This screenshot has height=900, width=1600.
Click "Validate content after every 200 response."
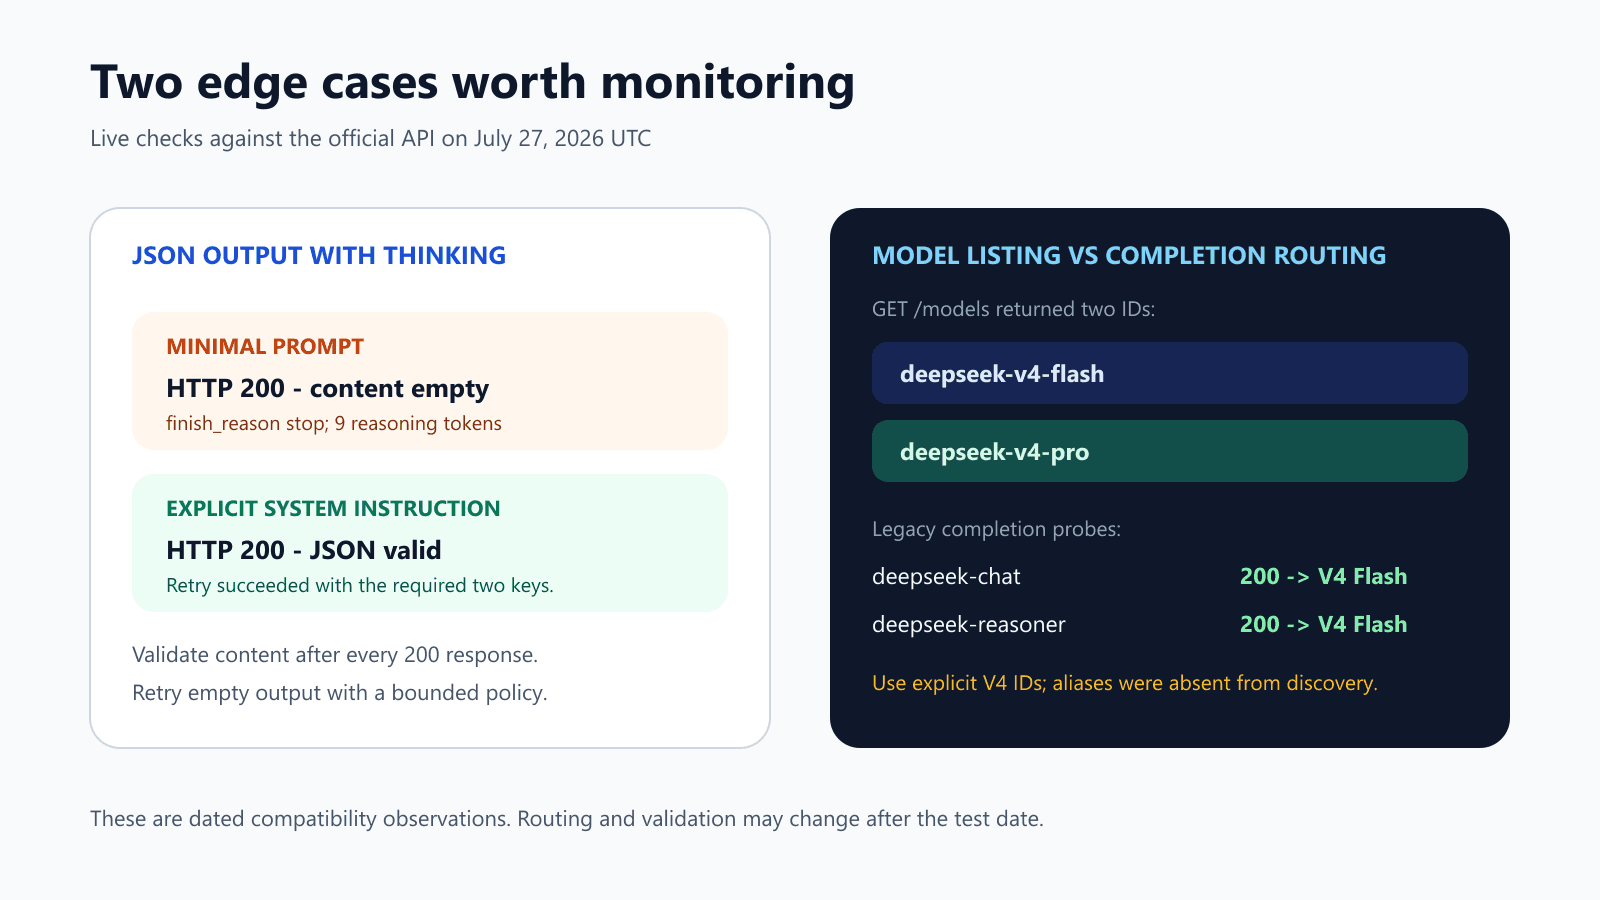point(335,655)
